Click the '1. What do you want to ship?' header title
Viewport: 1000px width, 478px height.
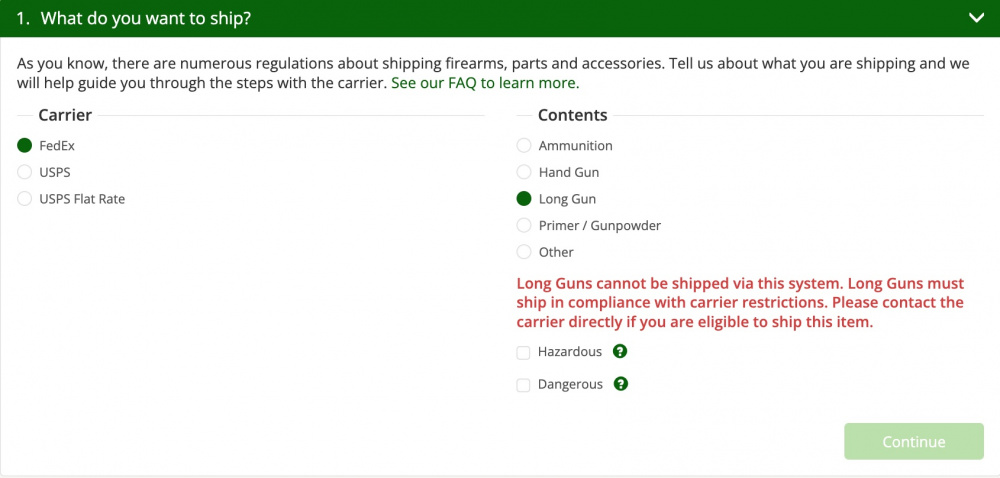click(x=133, y=18)
